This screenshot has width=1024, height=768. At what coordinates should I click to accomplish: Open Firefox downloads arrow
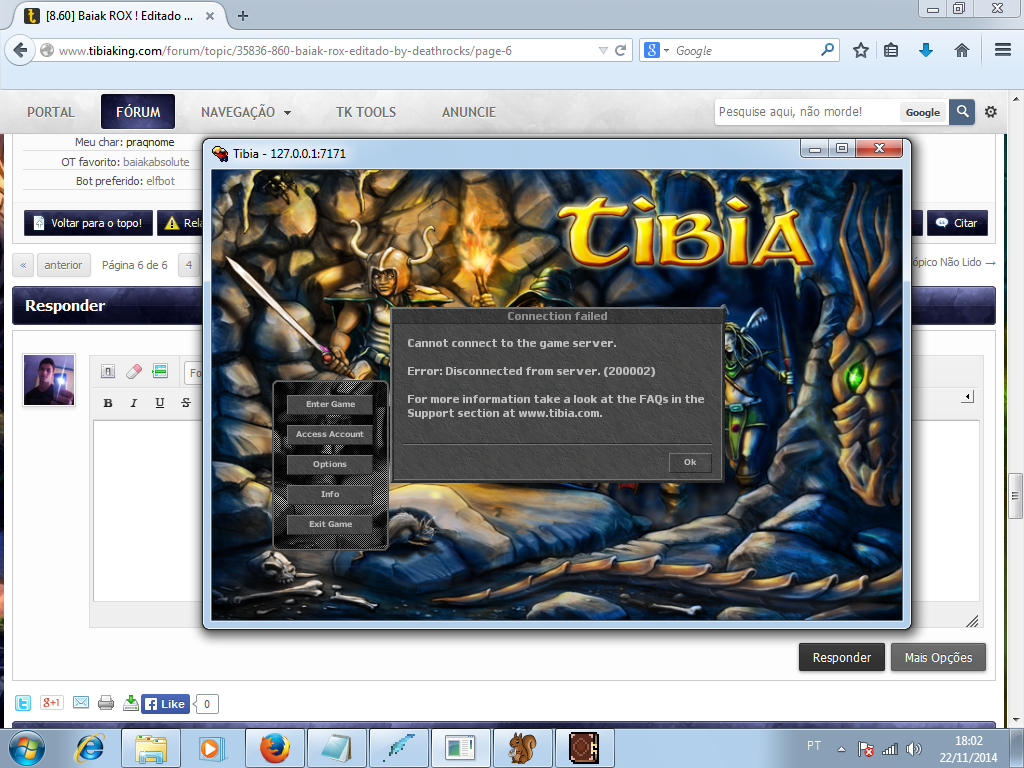point(925,50)
